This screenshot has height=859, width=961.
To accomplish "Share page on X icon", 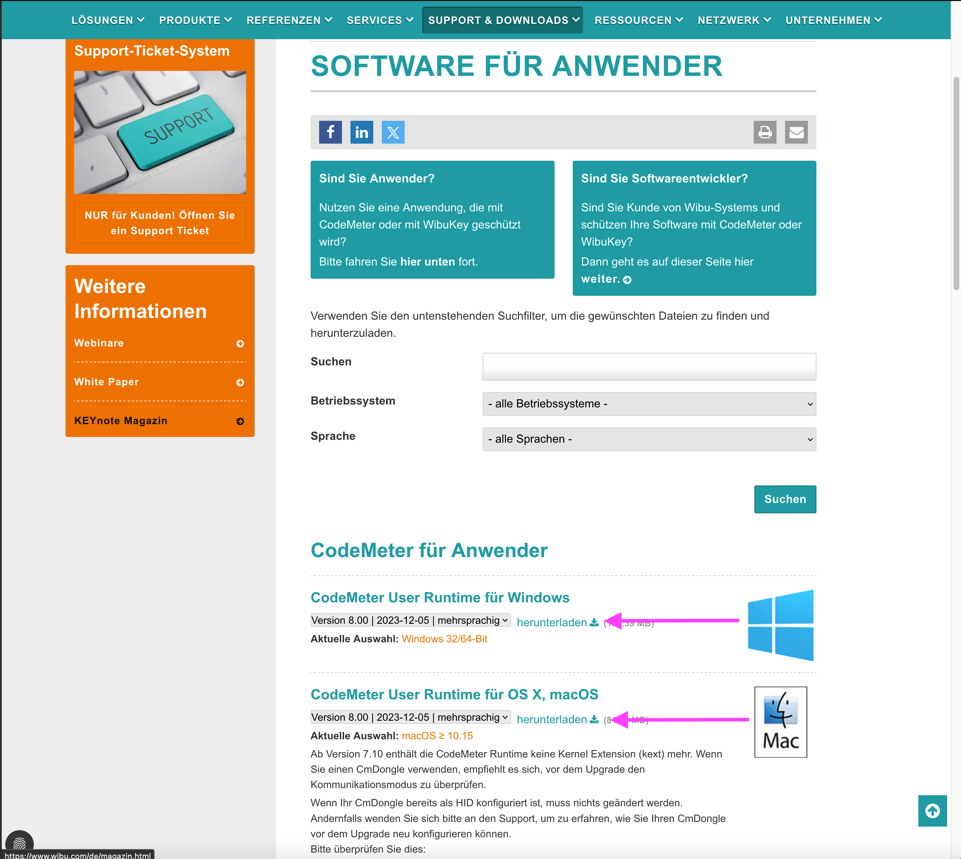I will (x=393, y=132).
